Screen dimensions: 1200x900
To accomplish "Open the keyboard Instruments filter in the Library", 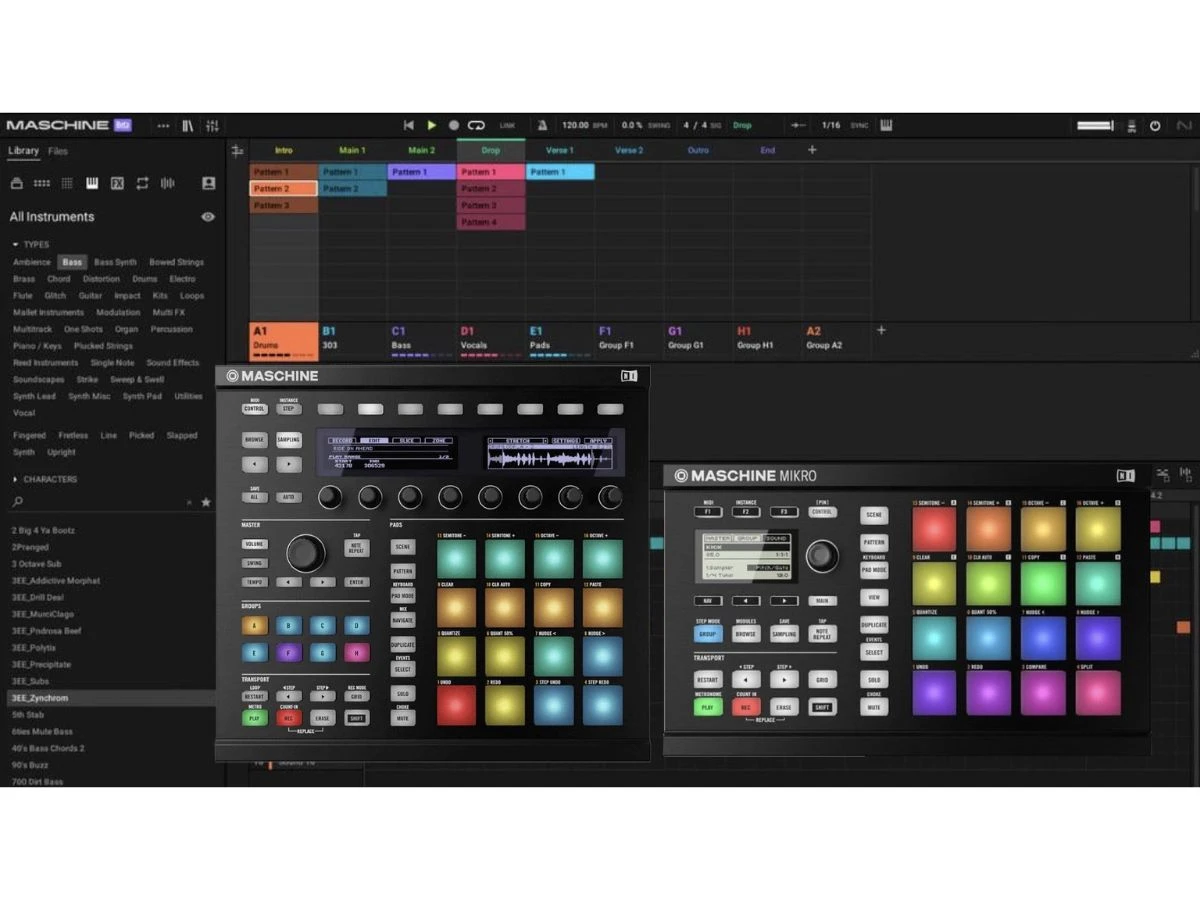I will (x=92, y=183).
